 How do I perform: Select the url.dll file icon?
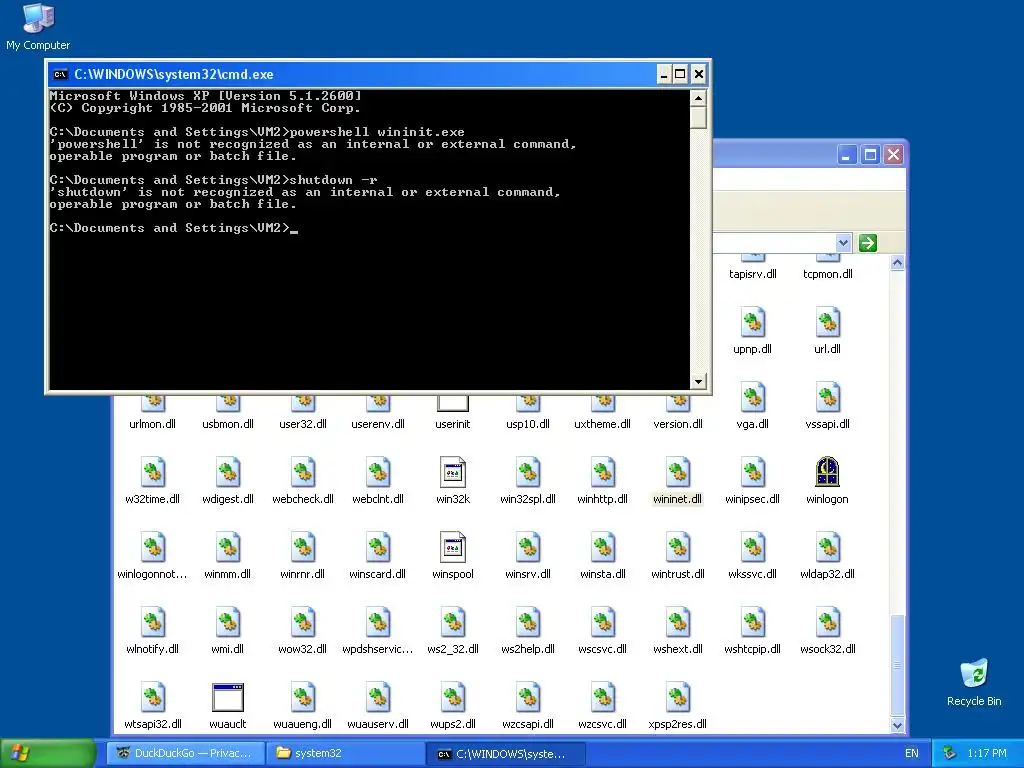click(827, 322)
